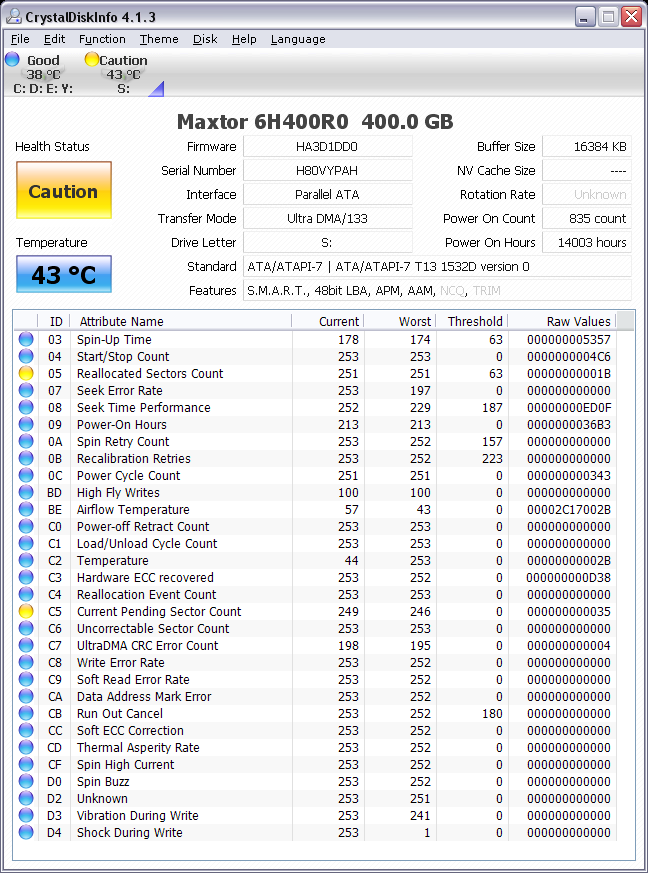Click the status orb for Soft Read Error Rate
The image size is (648, 873).
(x=26, y=679)
